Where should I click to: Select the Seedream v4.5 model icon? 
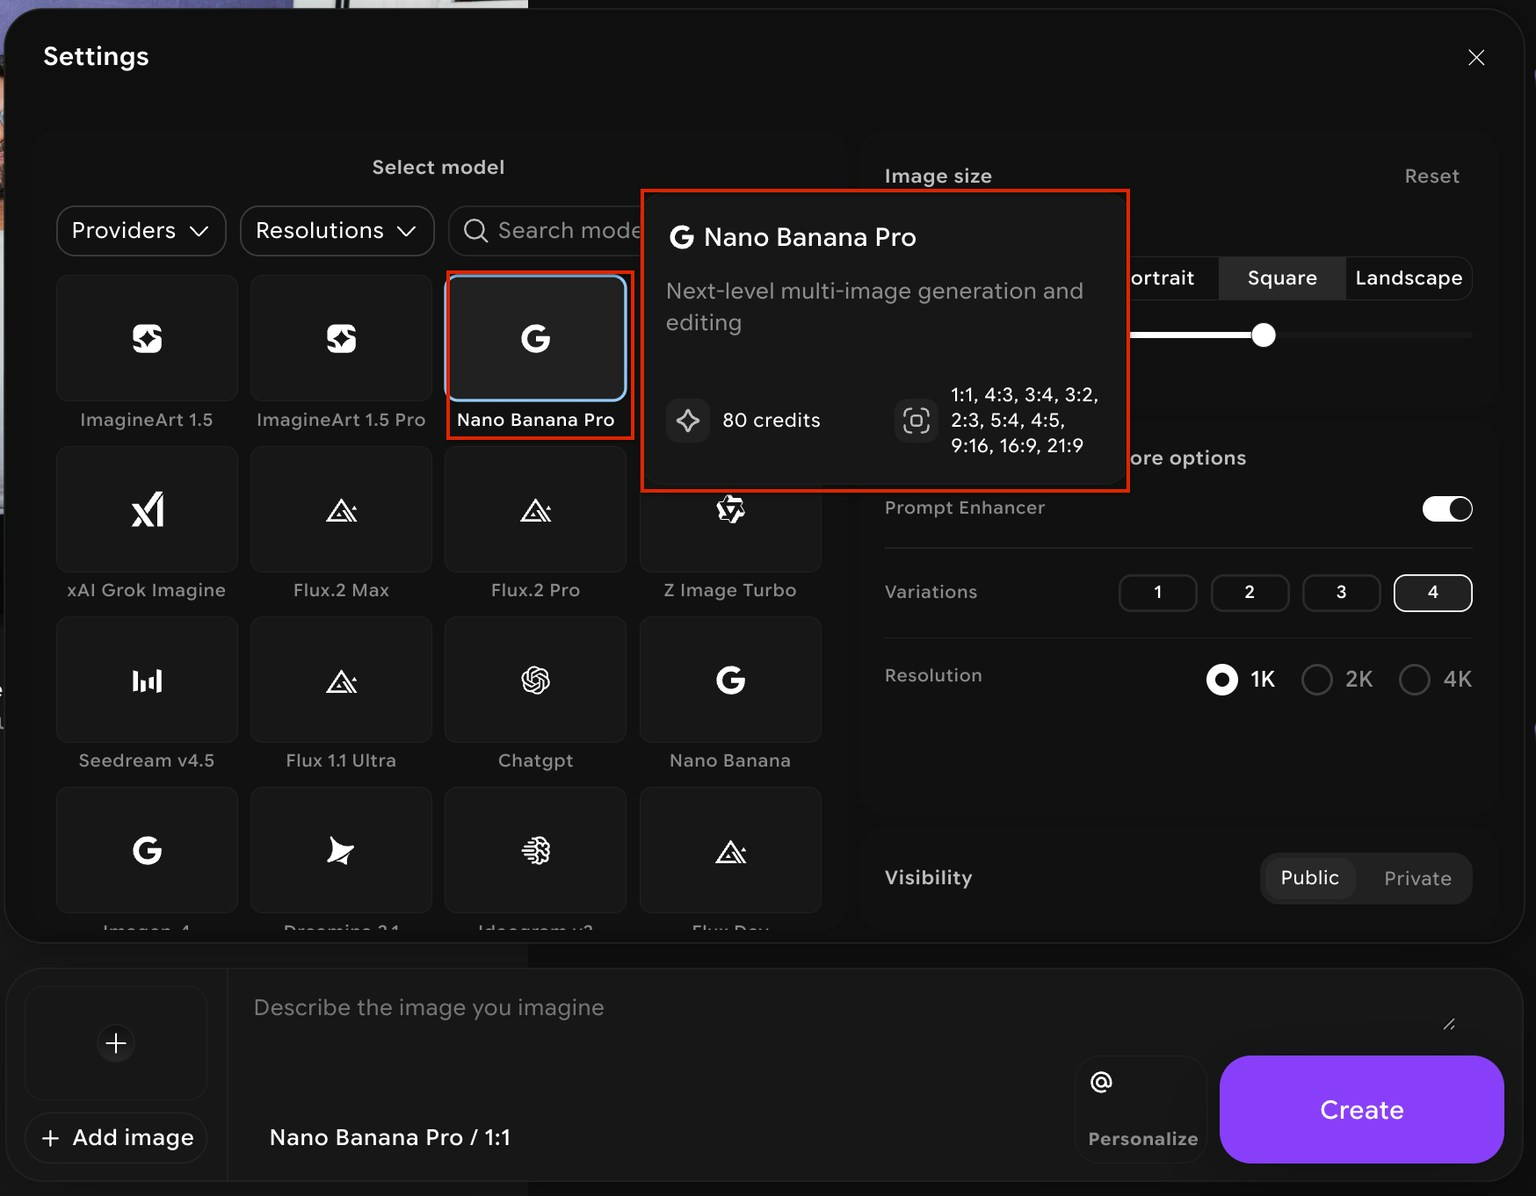click(x=147, y=680)
